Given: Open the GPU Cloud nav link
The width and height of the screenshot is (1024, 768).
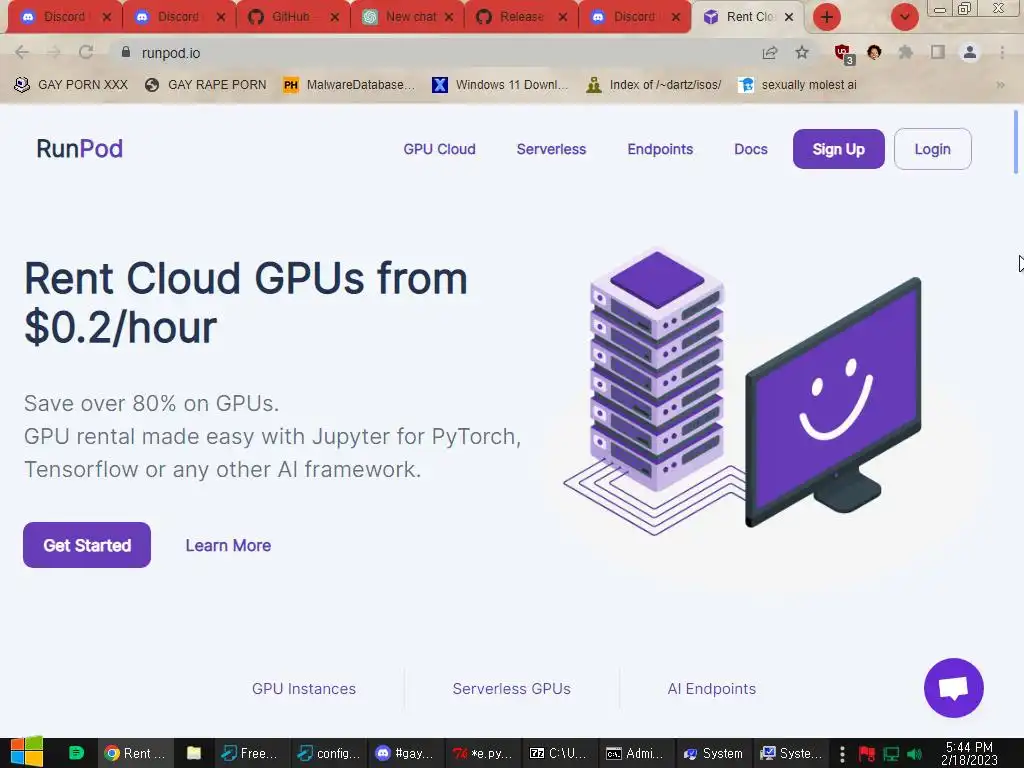Looking at the screenshot, I should tap(440, 149).
